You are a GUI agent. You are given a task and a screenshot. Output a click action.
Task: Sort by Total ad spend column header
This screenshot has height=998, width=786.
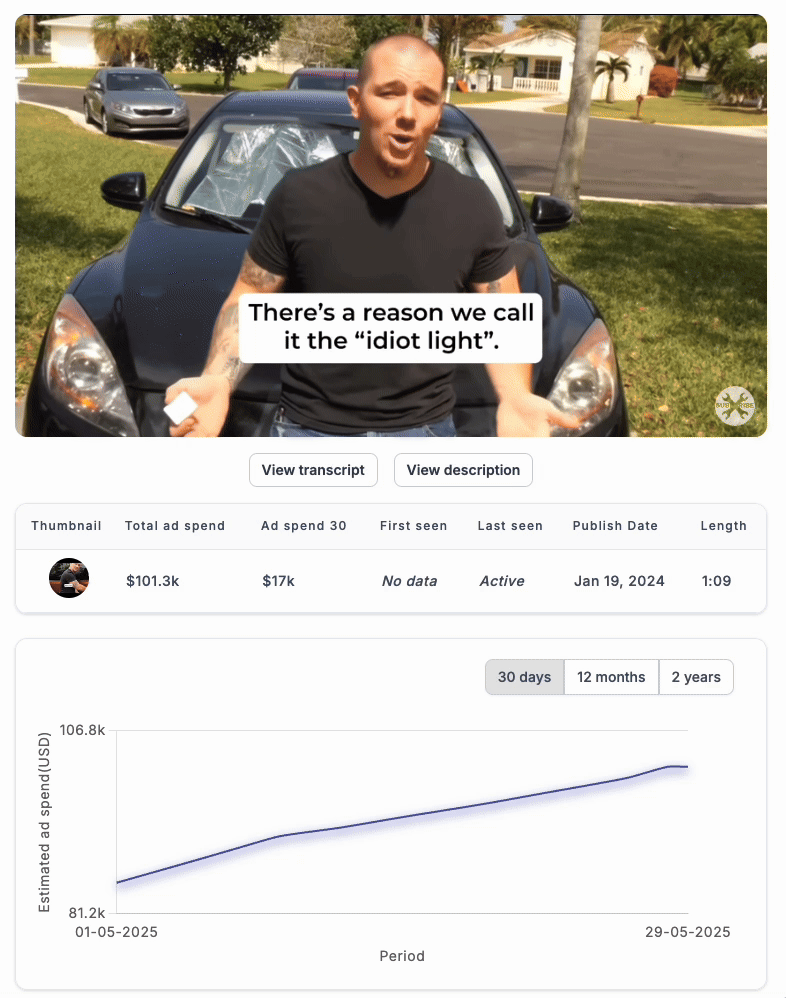[x=175, y=526]
